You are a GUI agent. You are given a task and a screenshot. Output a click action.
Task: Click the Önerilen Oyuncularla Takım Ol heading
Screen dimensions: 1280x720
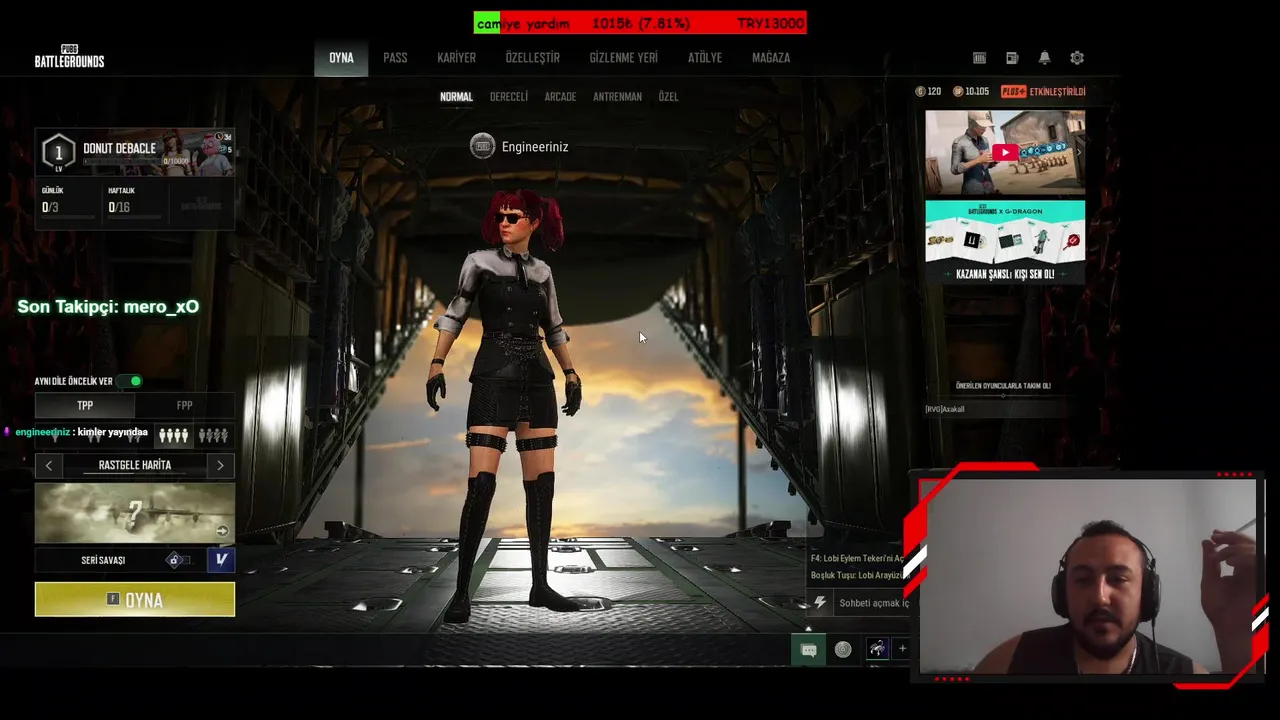[1003, 385]
